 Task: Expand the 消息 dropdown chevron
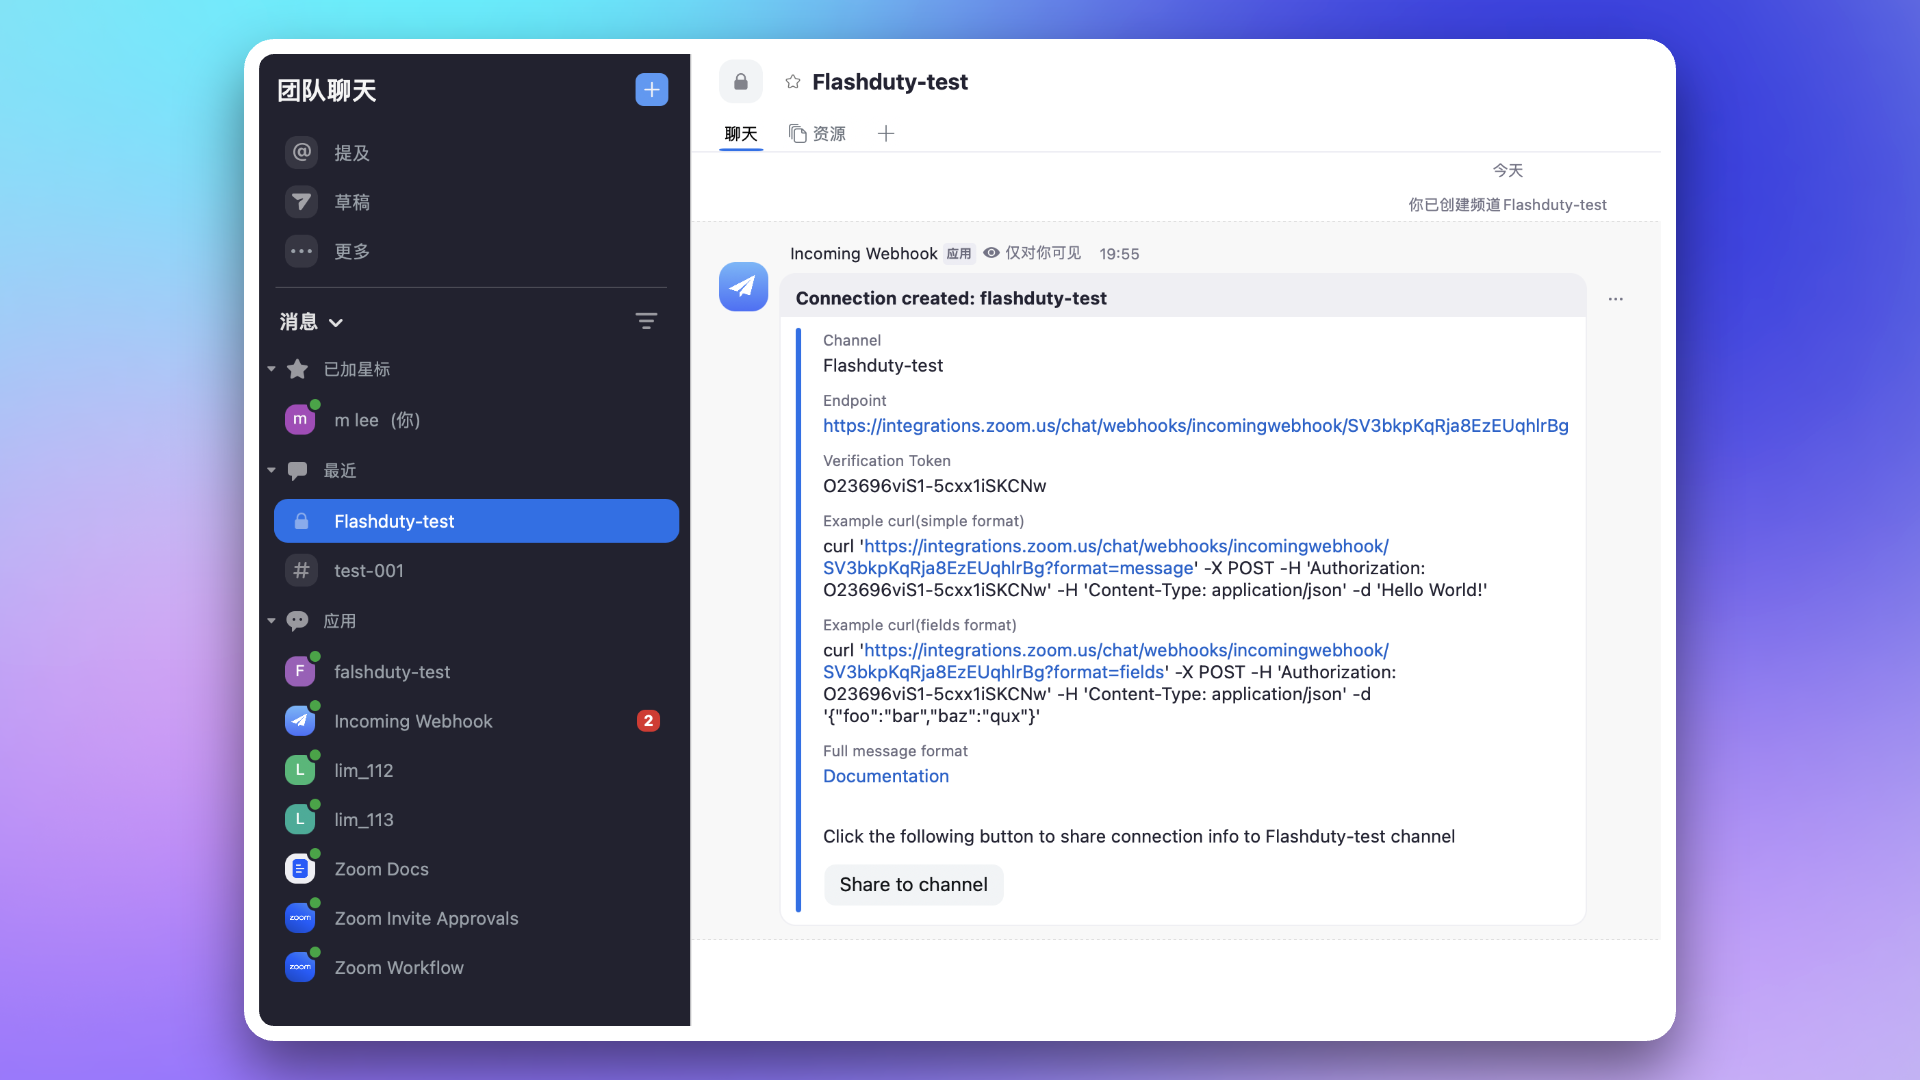[336, 322]
